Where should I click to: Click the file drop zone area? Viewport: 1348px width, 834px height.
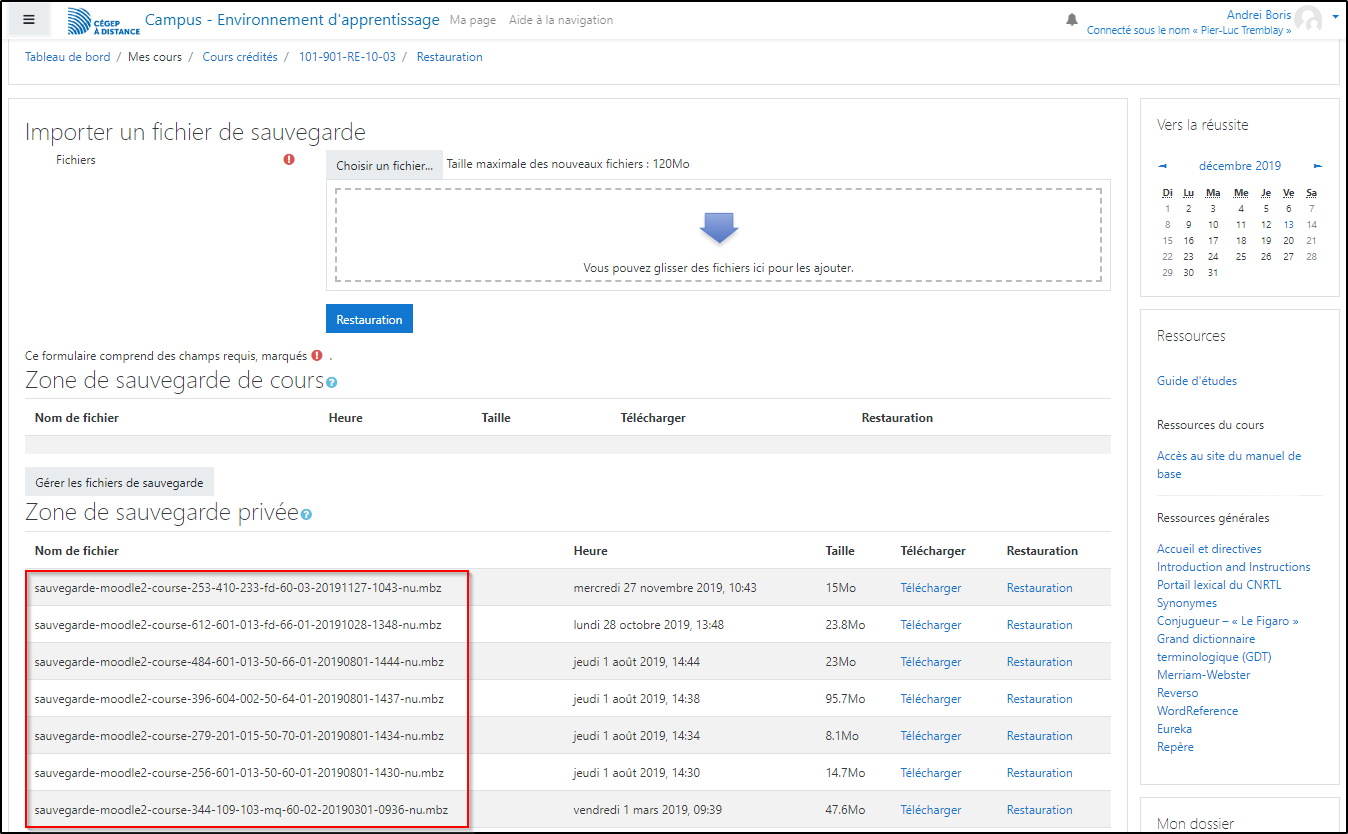[x=718, y=235]
